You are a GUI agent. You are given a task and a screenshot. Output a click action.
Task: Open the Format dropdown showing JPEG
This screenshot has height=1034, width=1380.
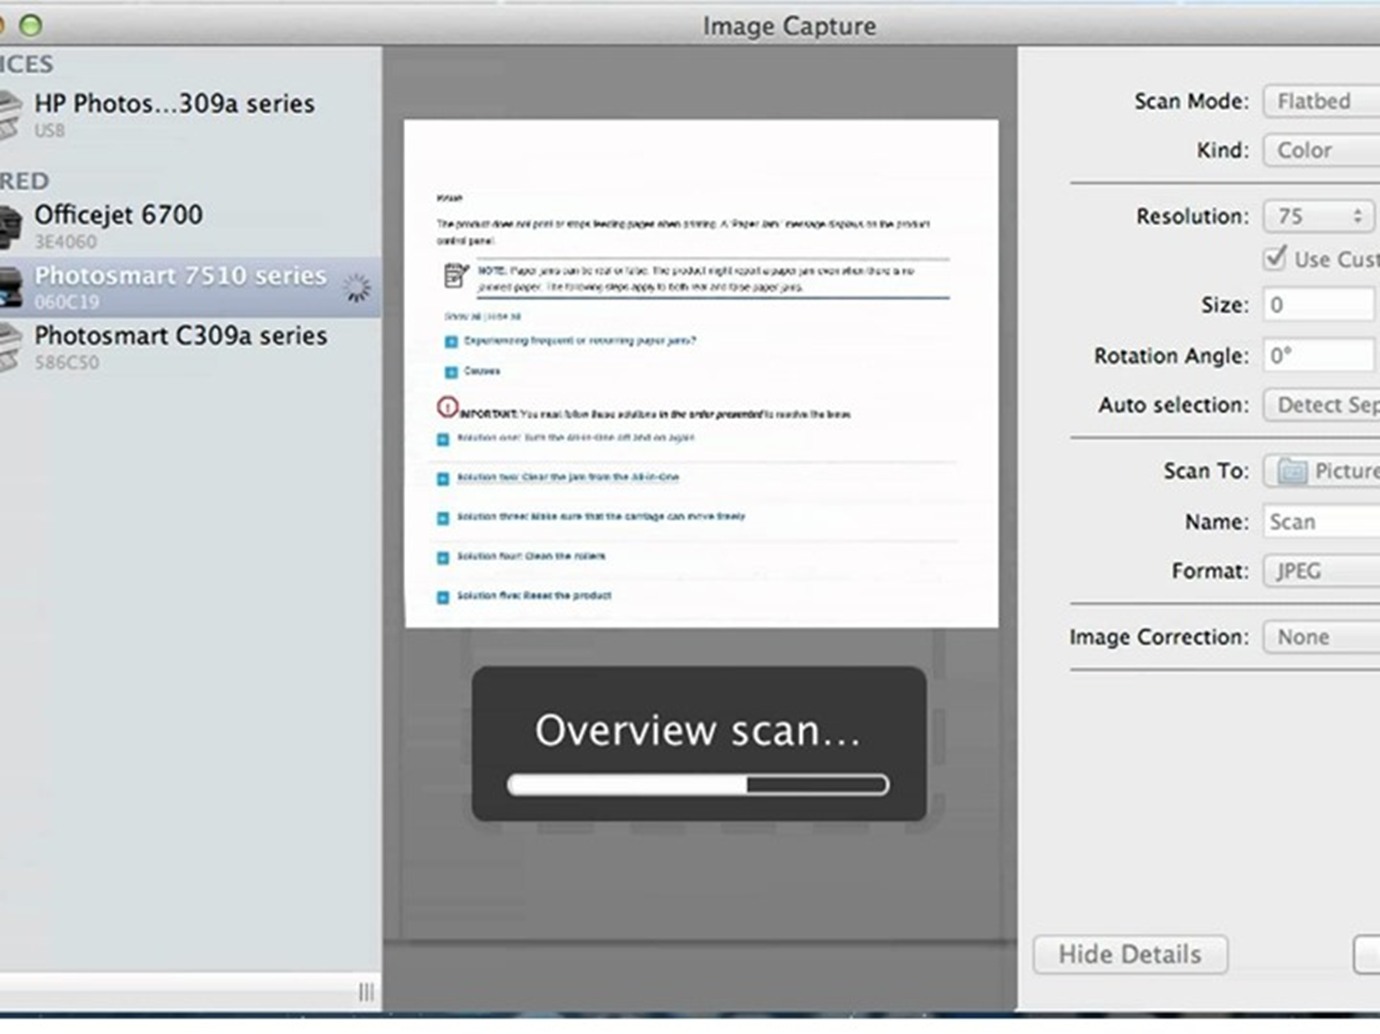click(x=1320, y=571)
